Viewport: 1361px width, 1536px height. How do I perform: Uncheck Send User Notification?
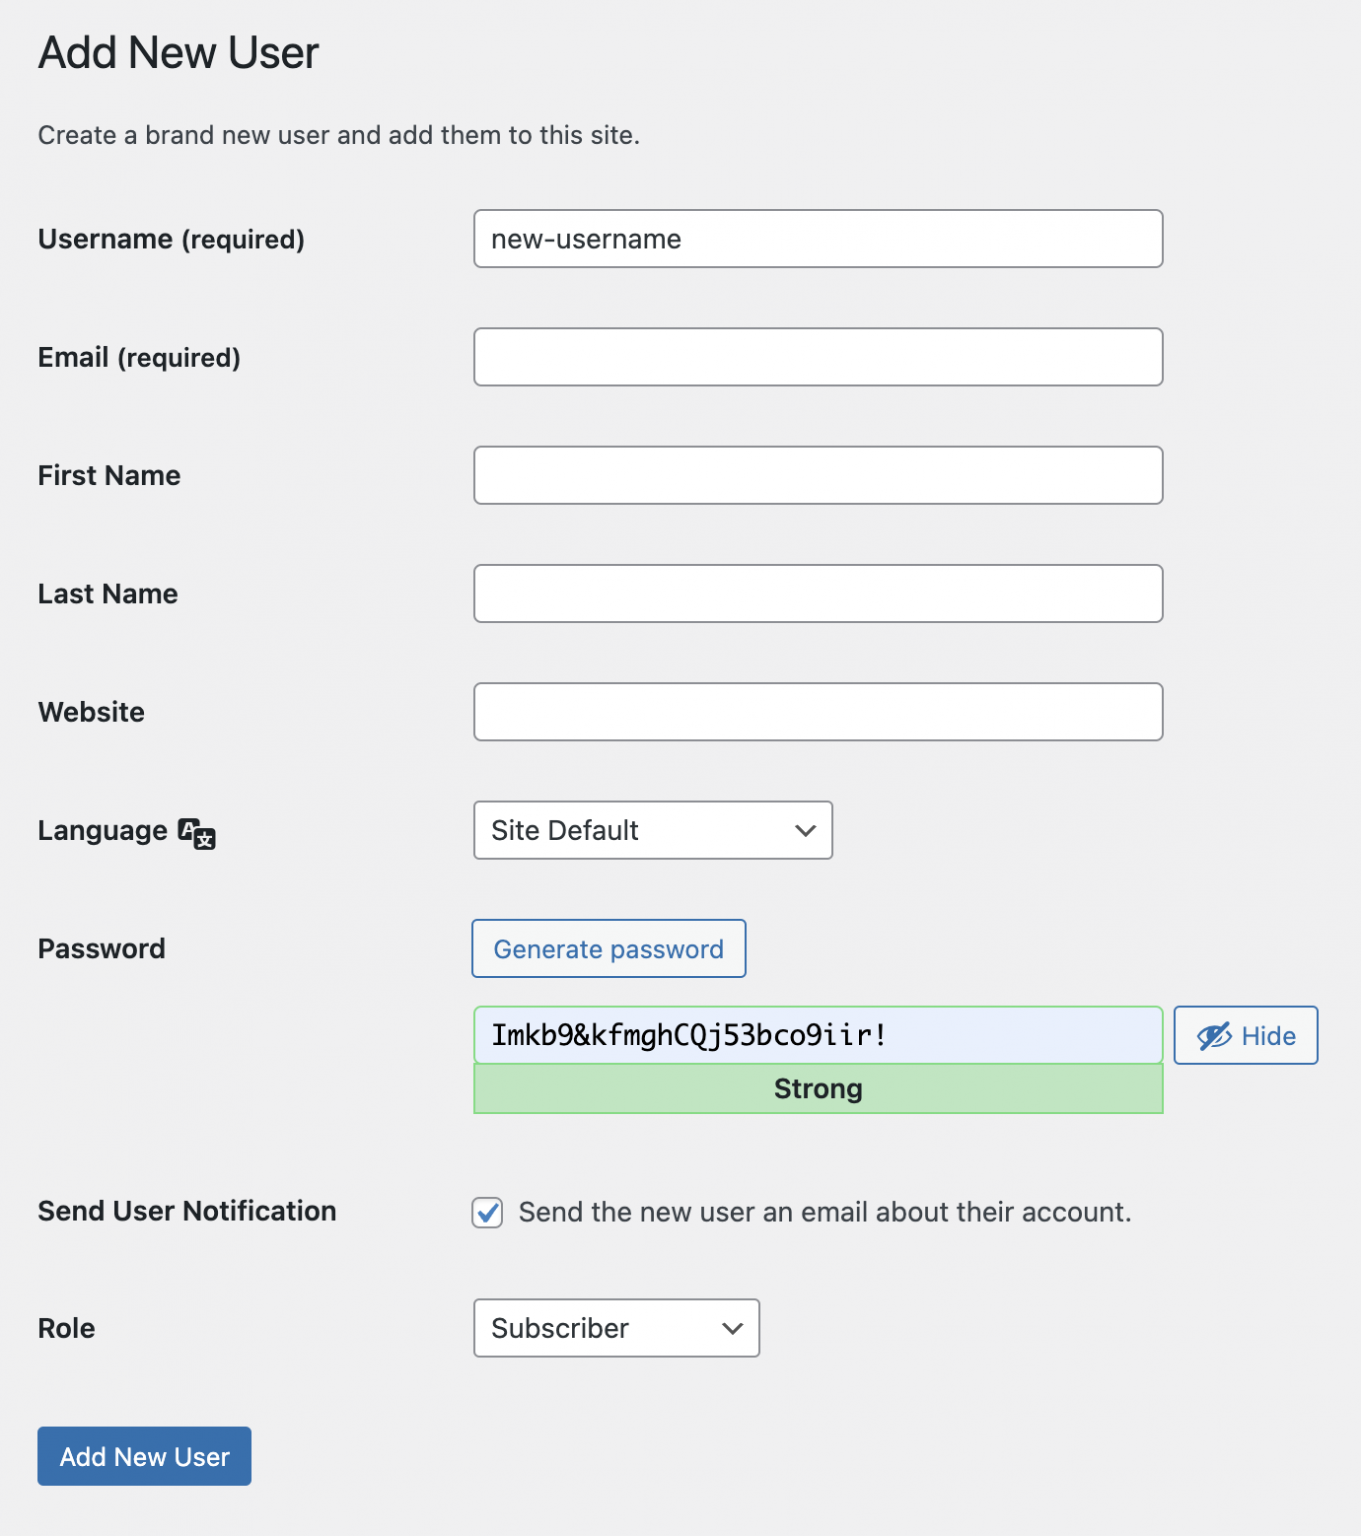487,1212
